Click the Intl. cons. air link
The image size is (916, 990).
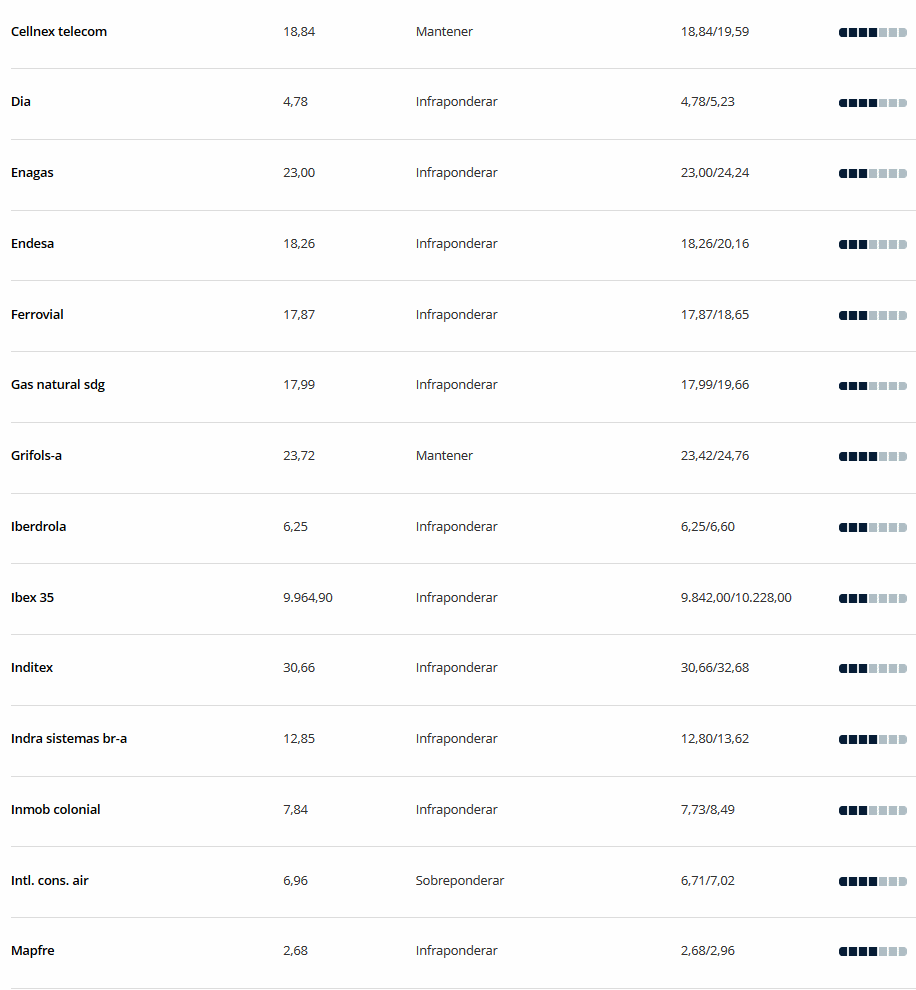(x=50, y=880)
